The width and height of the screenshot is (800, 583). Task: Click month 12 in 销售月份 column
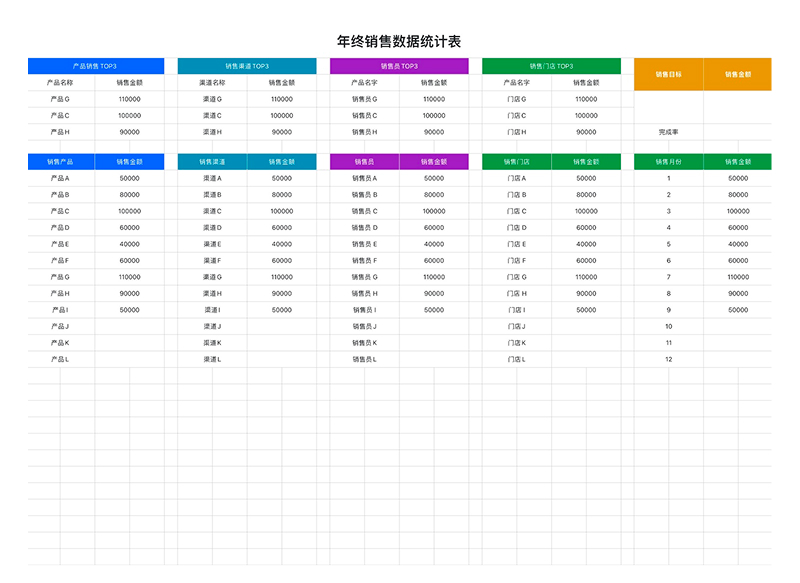[x=668, y=359]
